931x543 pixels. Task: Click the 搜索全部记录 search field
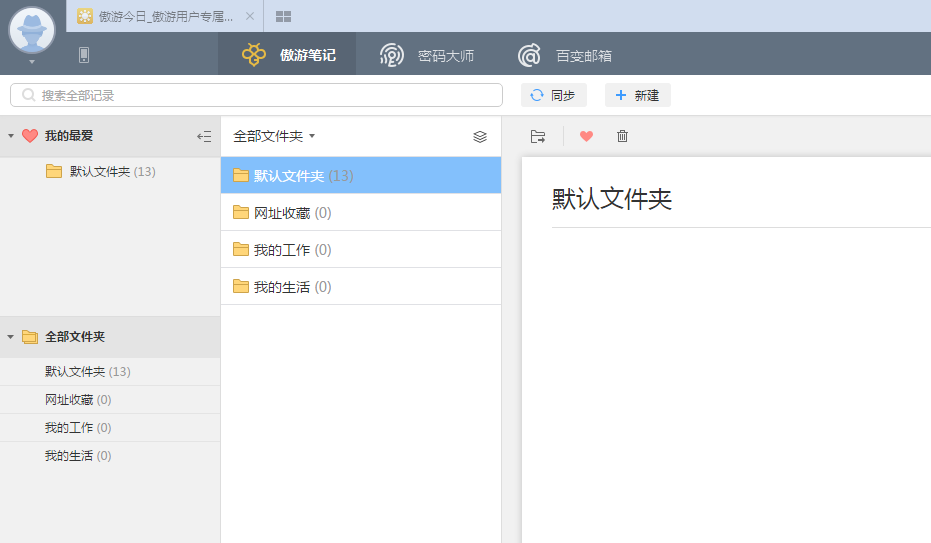point(256,95)
